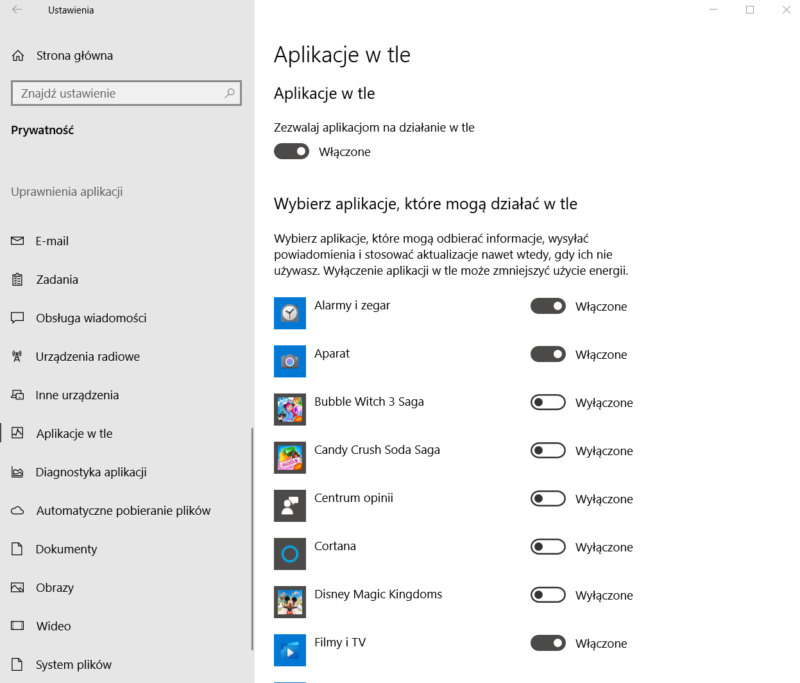
Task: Click the magnifier icon in search box
Action: click(230, 93)
